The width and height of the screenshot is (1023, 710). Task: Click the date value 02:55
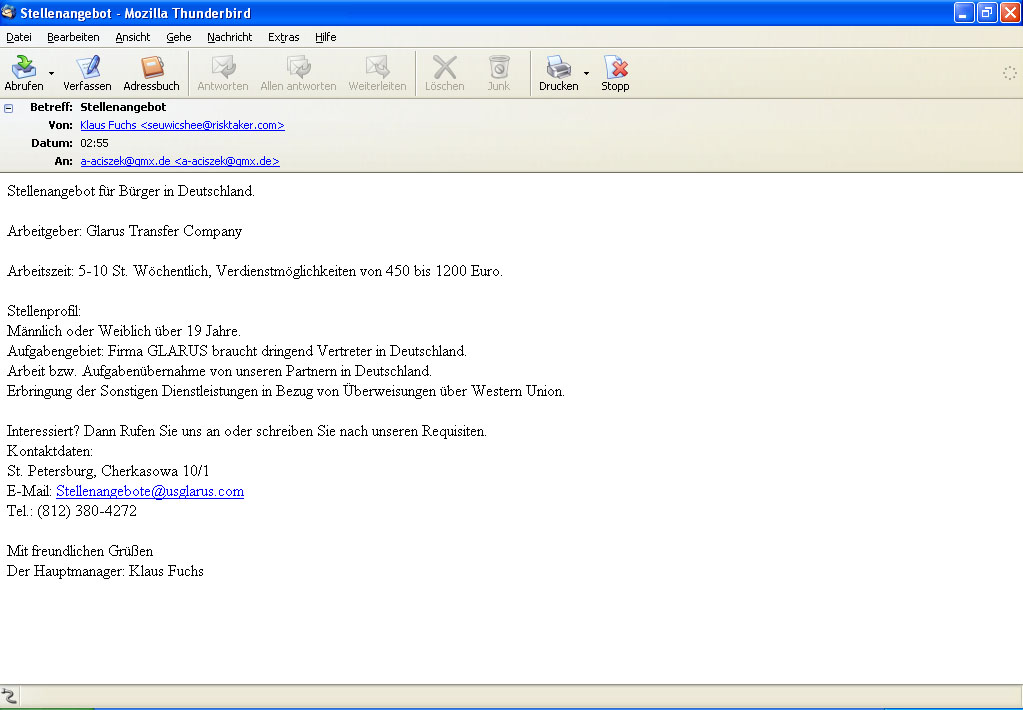[x=95, y=143]
